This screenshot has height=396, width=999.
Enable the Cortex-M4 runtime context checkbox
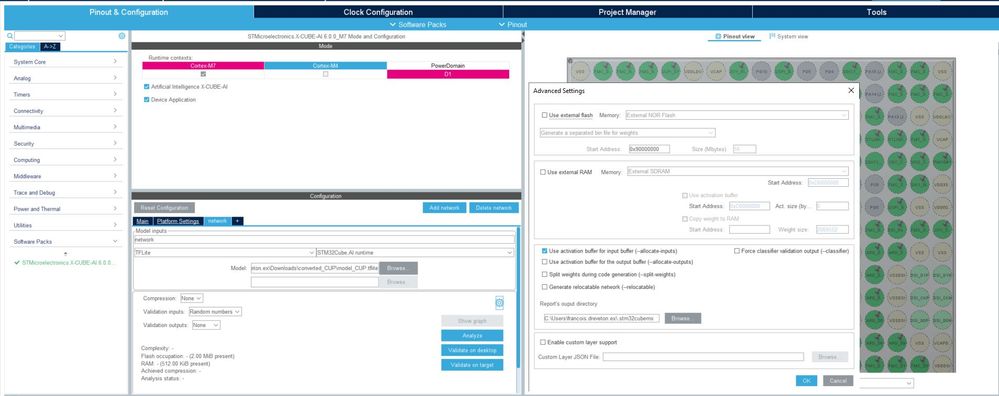click(x=326, y=74)
